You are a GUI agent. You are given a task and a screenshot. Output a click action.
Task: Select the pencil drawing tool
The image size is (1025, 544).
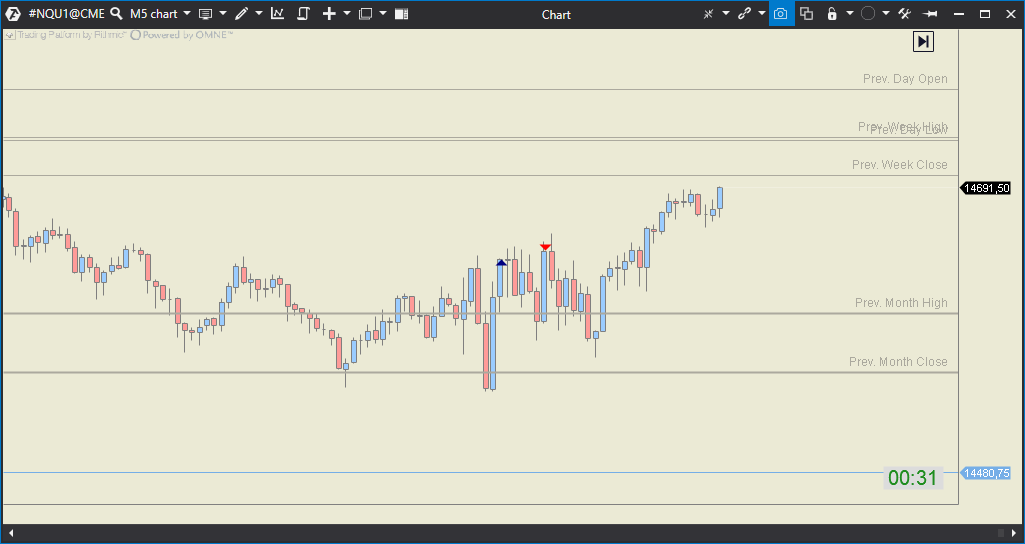(x=242, y=14)
